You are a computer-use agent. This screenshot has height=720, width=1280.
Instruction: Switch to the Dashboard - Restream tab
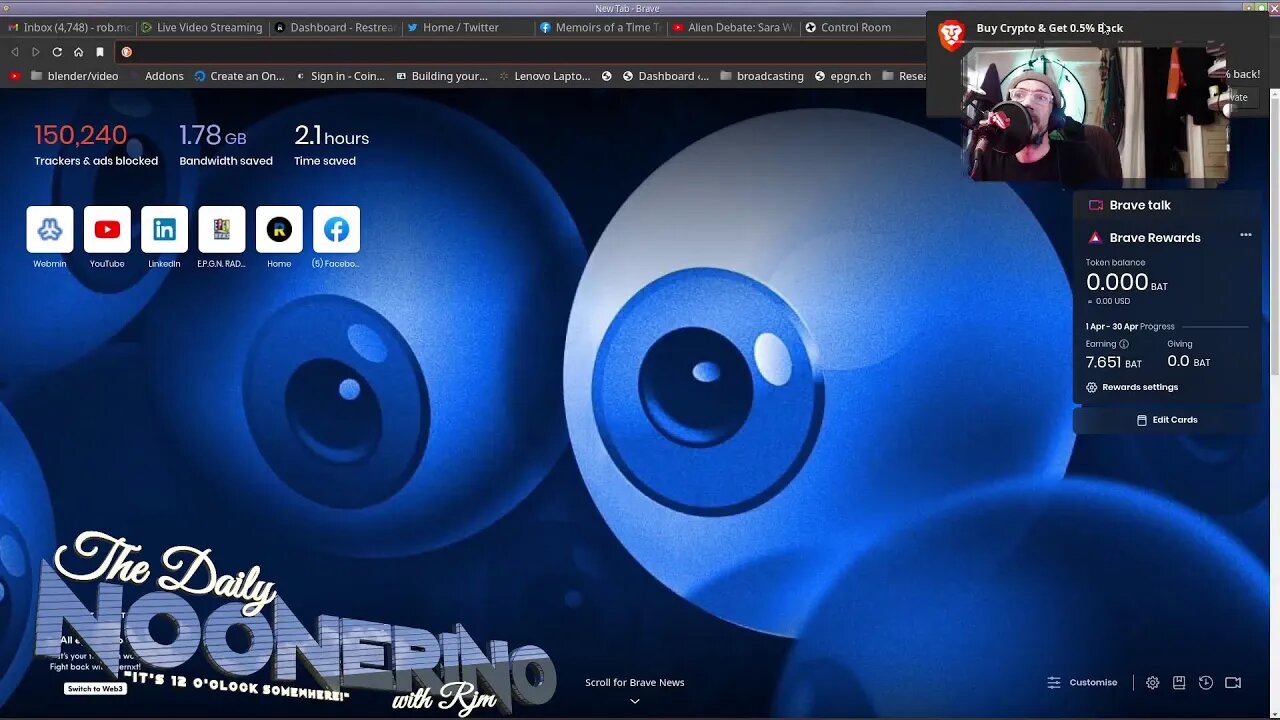(335, 28)
